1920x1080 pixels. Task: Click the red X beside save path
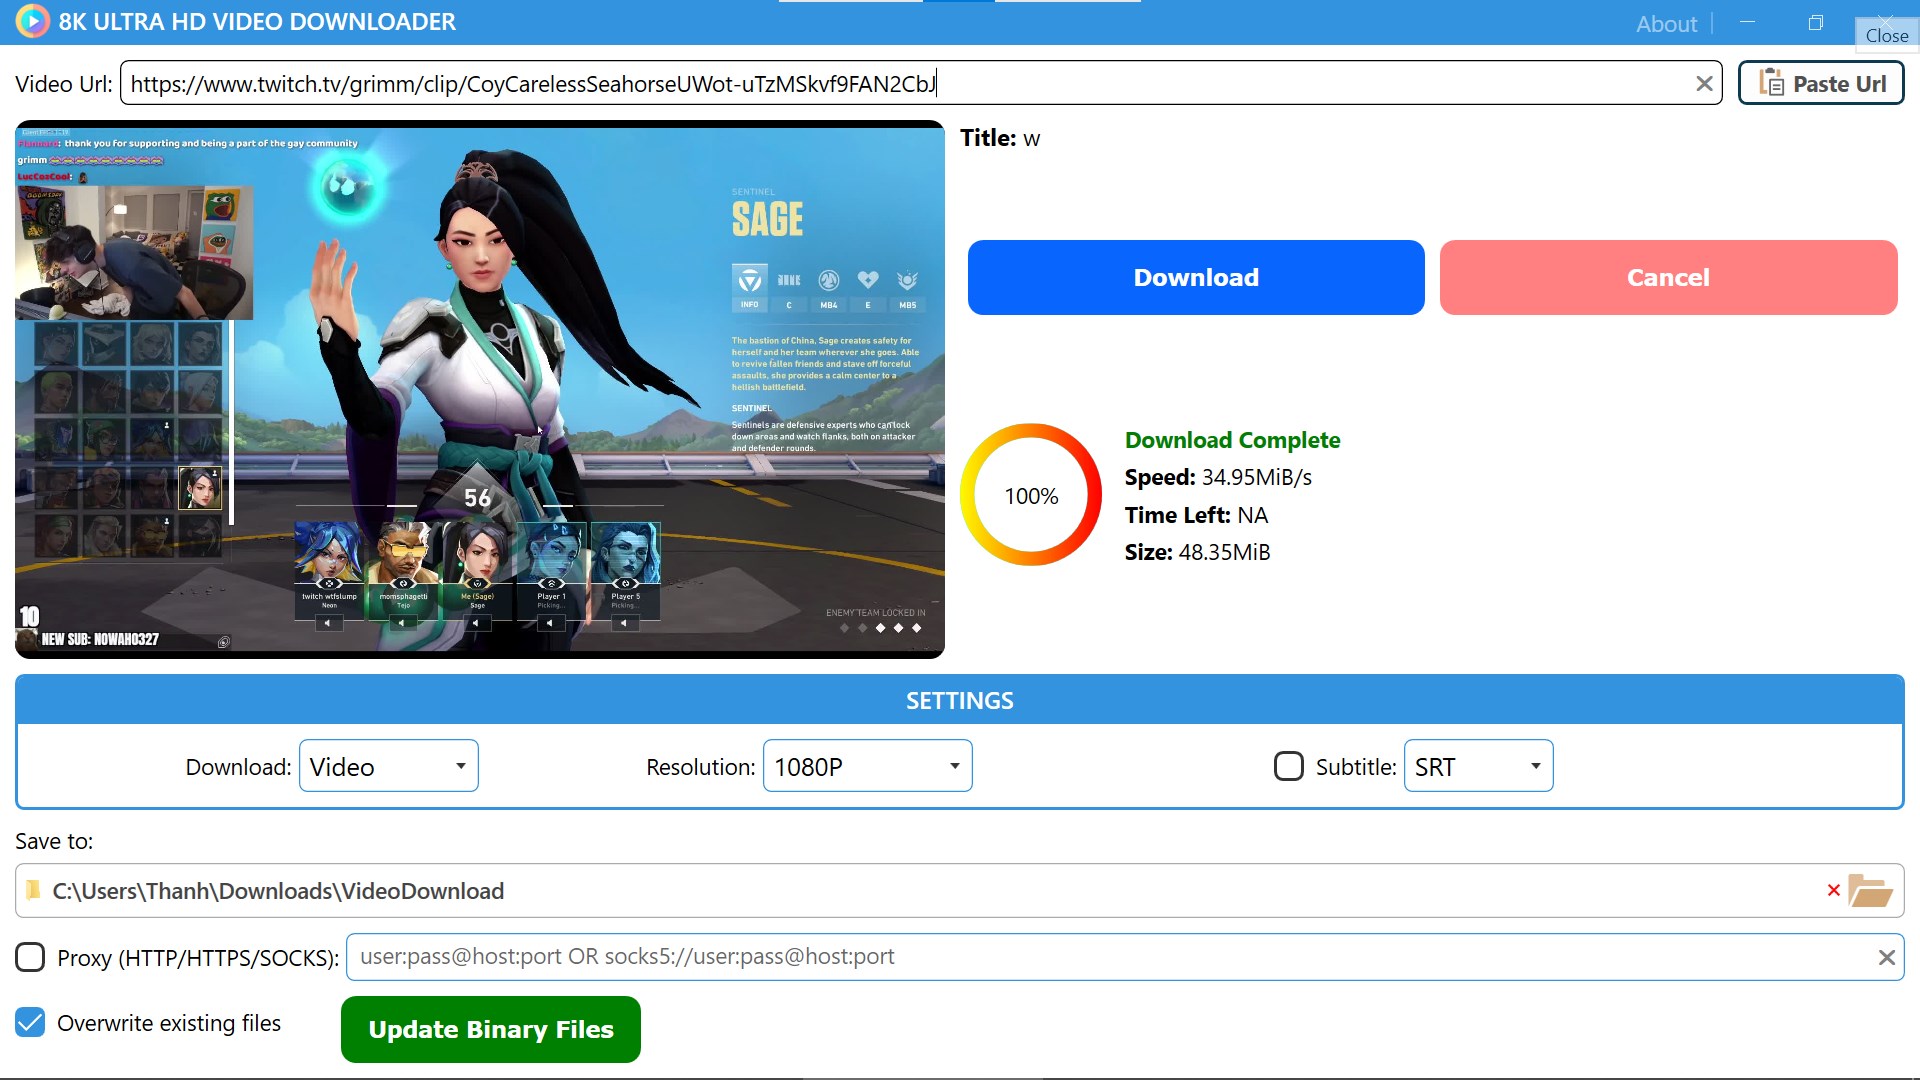coord(1833,890)
